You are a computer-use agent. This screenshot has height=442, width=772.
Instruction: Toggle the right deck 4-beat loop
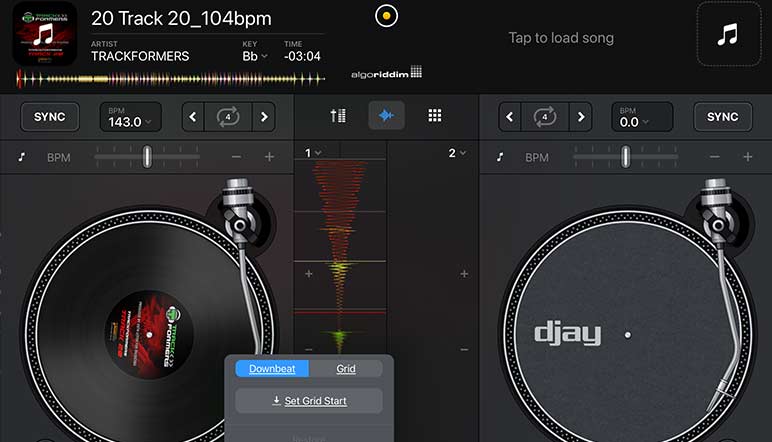(545, 117)
